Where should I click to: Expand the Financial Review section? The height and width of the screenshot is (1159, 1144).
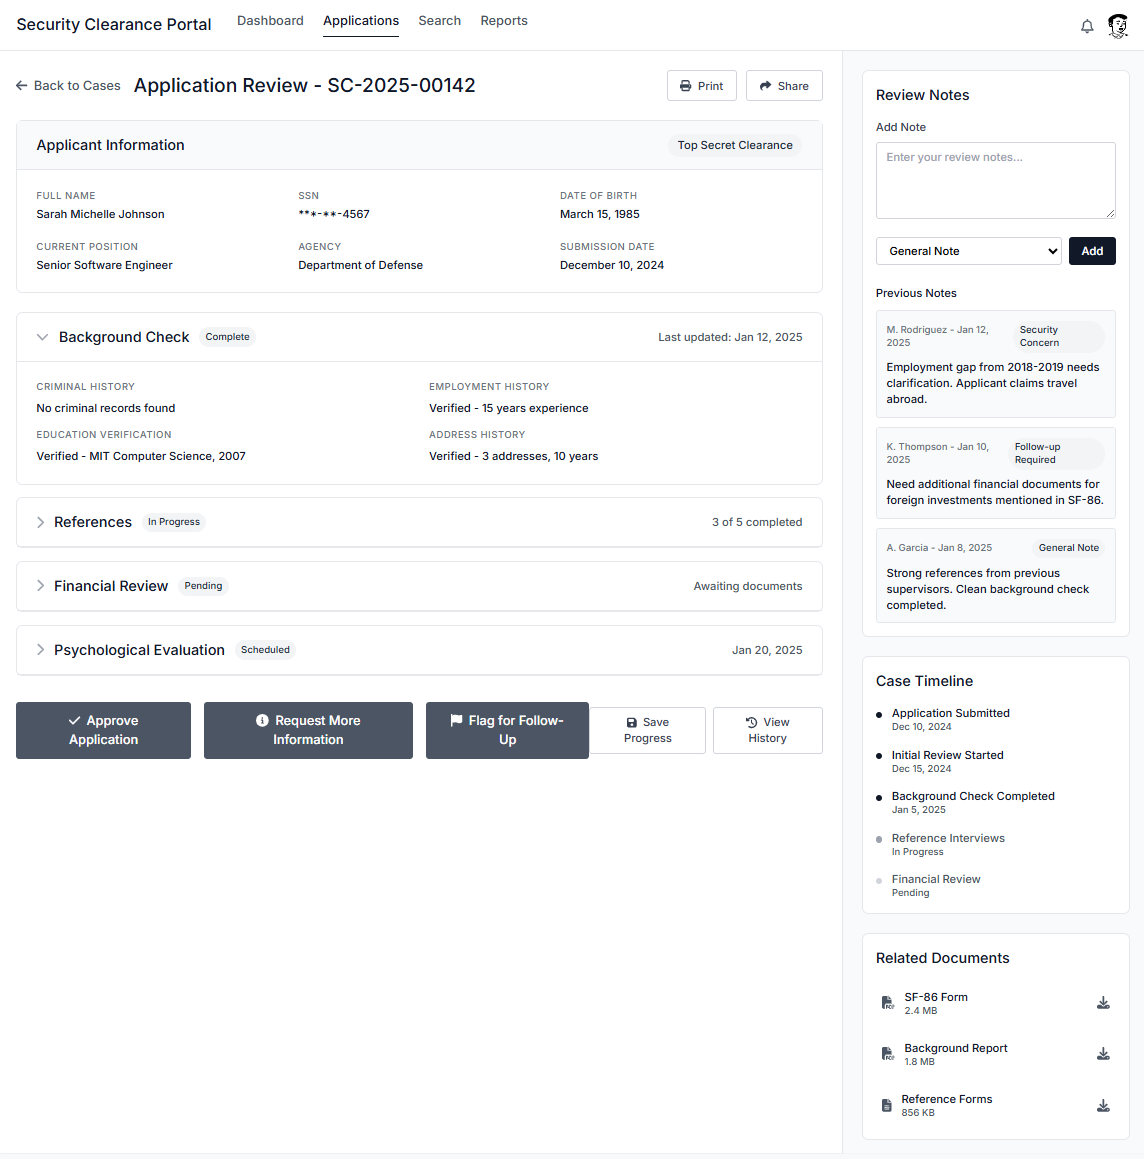[x=41, y=586]
